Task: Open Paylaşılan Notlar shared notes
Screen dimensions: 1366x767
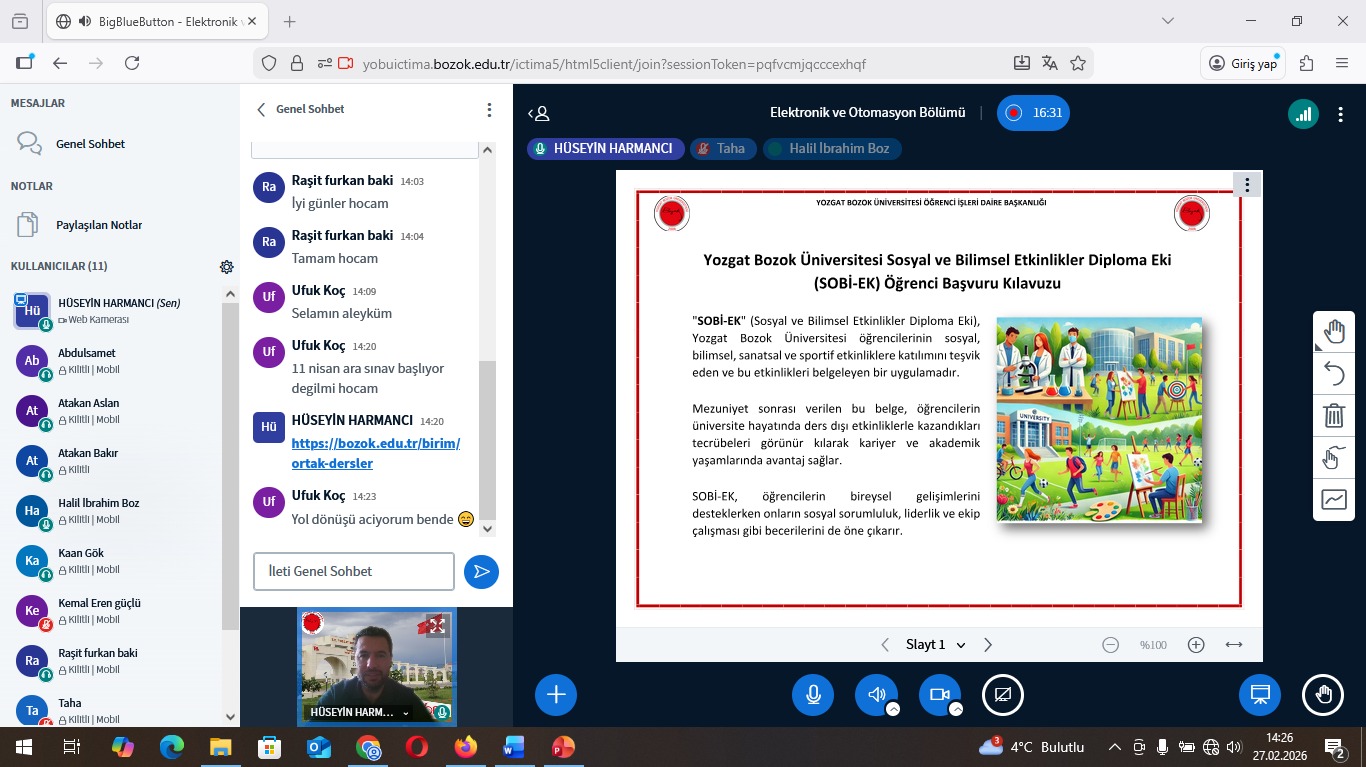Action: click(98, 225)
